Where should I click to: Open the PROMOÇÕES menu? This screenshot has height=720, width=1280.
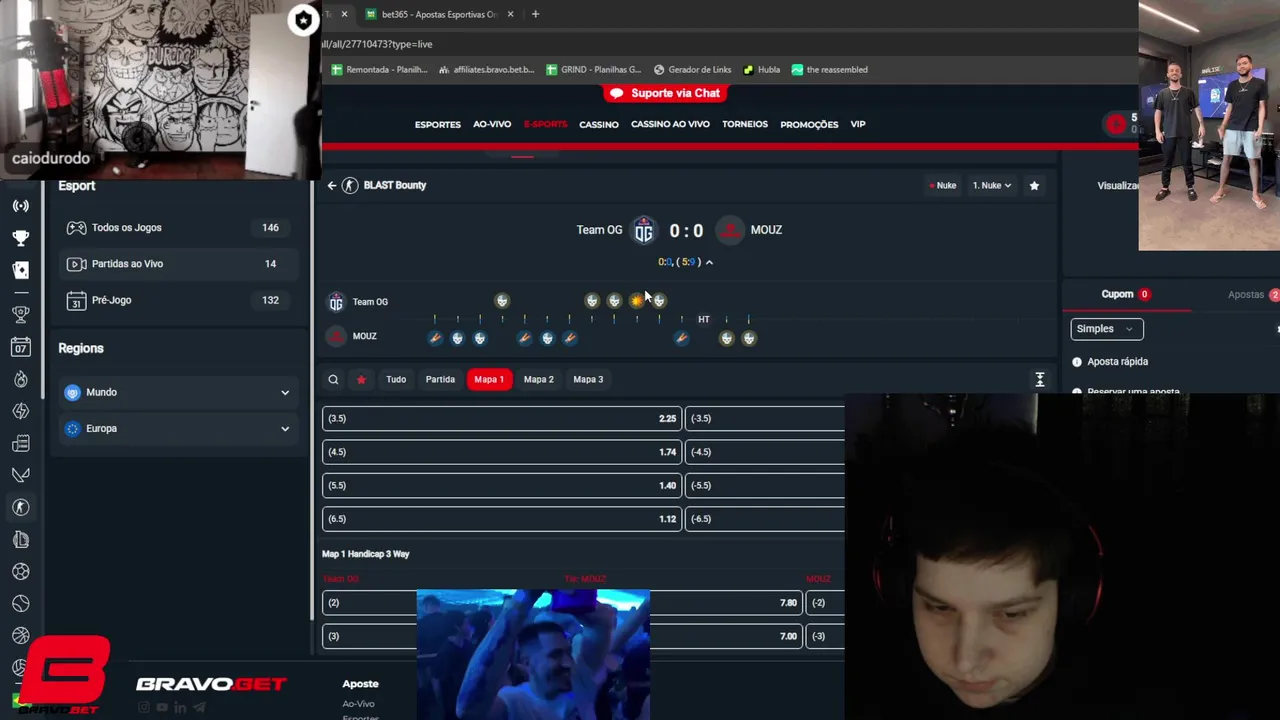tap(809, 124)
